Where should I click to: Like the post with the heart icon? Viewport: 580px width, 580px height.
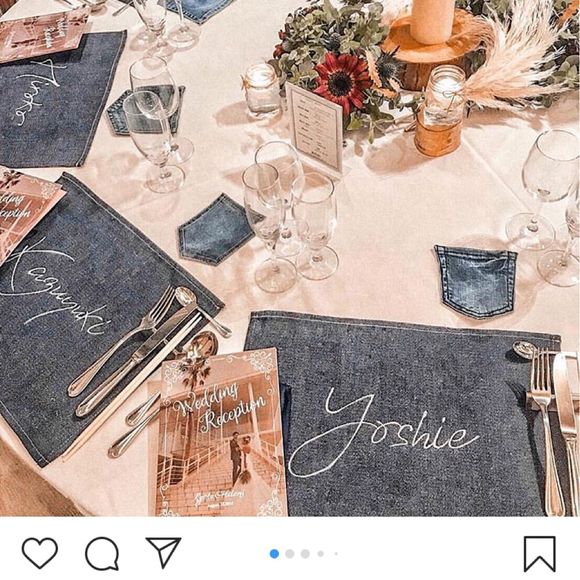(40, 553)
